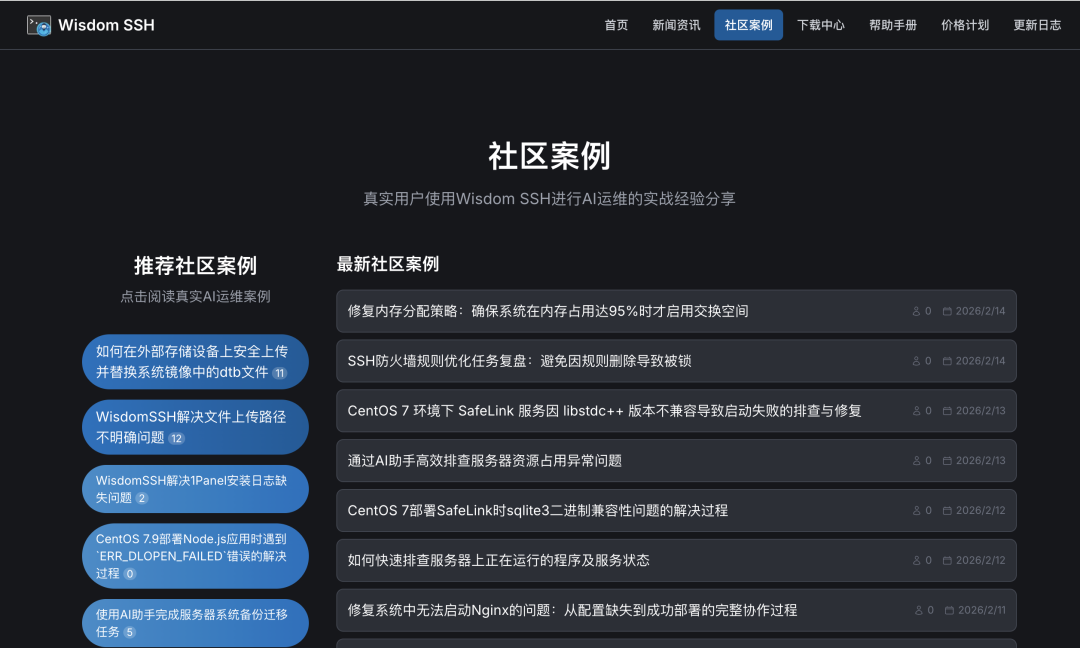Open the 帮助手册 nav item
This screenshot has width=1080, height=648.
[x=893, y=25]
